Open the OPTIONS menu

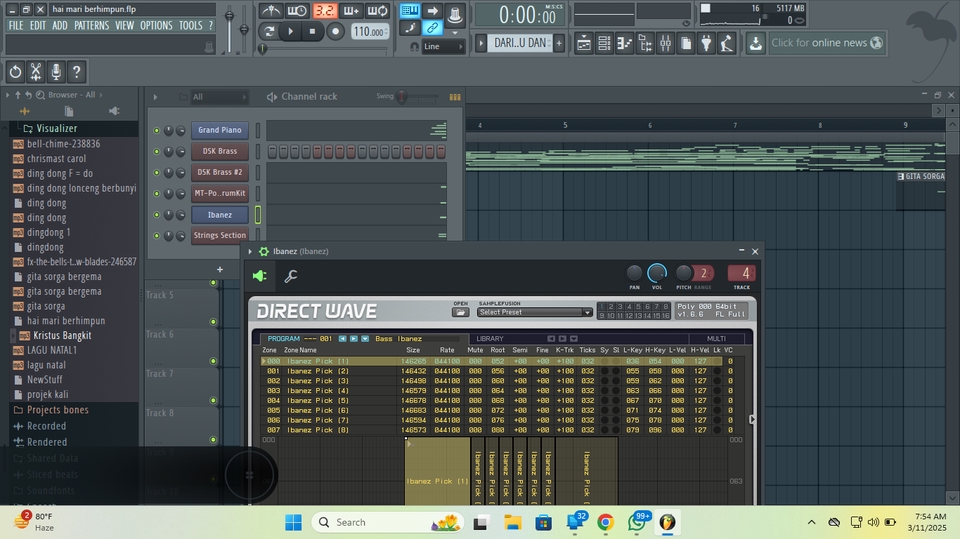[x=156, y=26]
